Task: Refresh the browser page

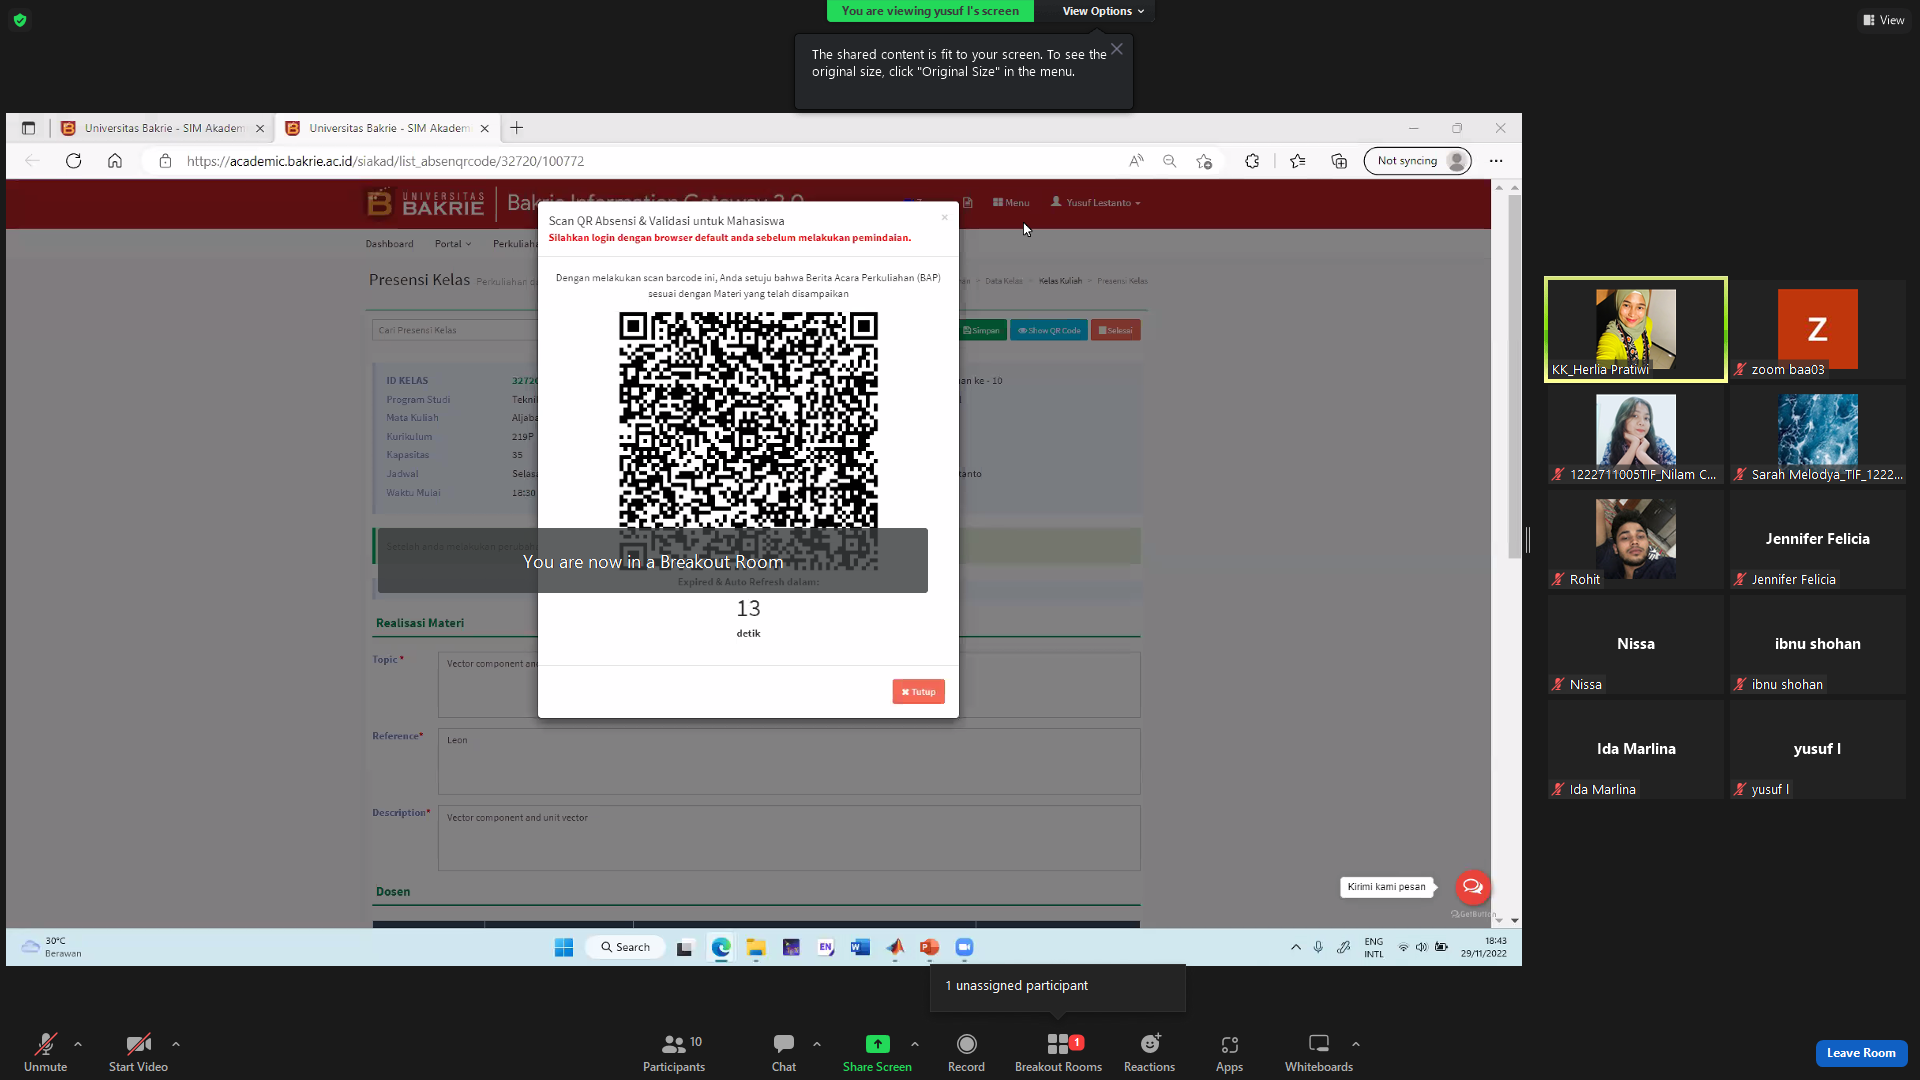Action: 73,161
